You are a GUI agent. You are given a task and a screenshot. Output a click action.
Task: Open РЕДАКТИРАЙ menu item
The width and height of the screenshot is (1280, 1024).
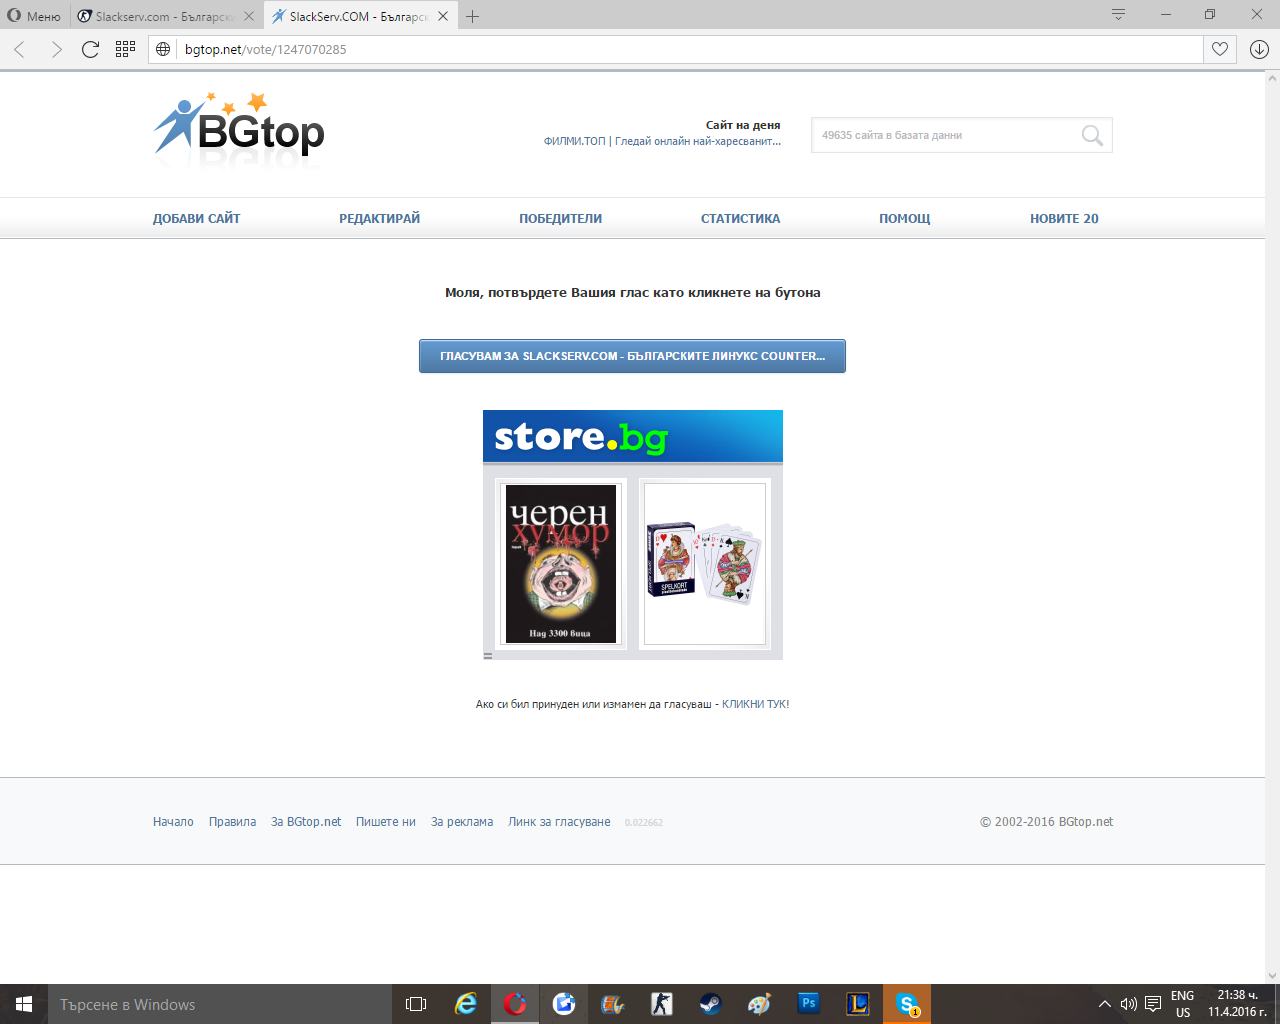pyautogui.click(x=379, y=218)
